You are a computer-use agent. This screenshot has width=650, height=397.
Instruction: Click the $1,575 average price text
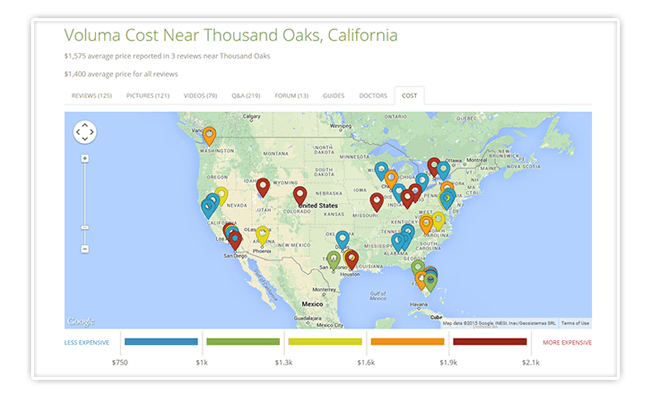pyautogui.click(x=167, y=56)
